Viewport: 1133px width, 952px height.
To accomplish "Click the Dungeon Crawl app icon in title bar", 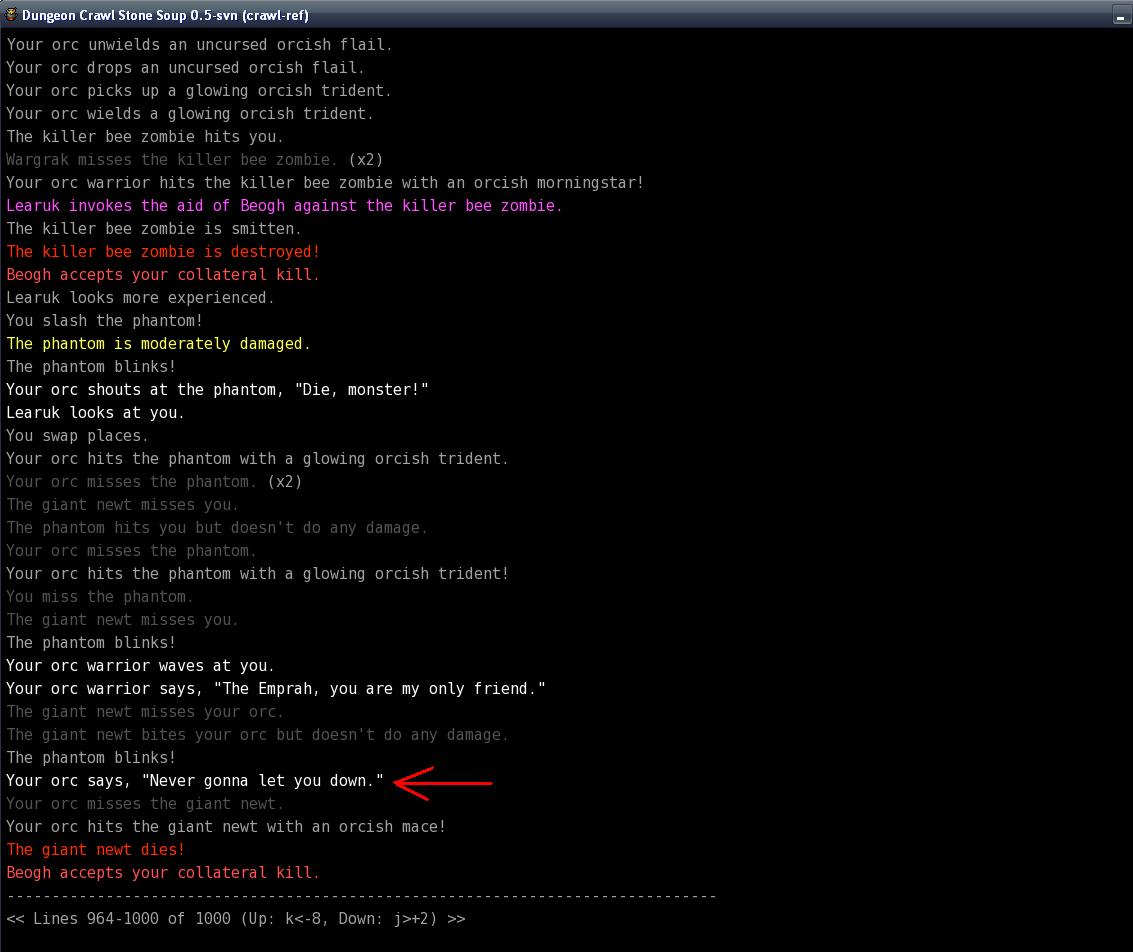I will (x=11, y=15).
